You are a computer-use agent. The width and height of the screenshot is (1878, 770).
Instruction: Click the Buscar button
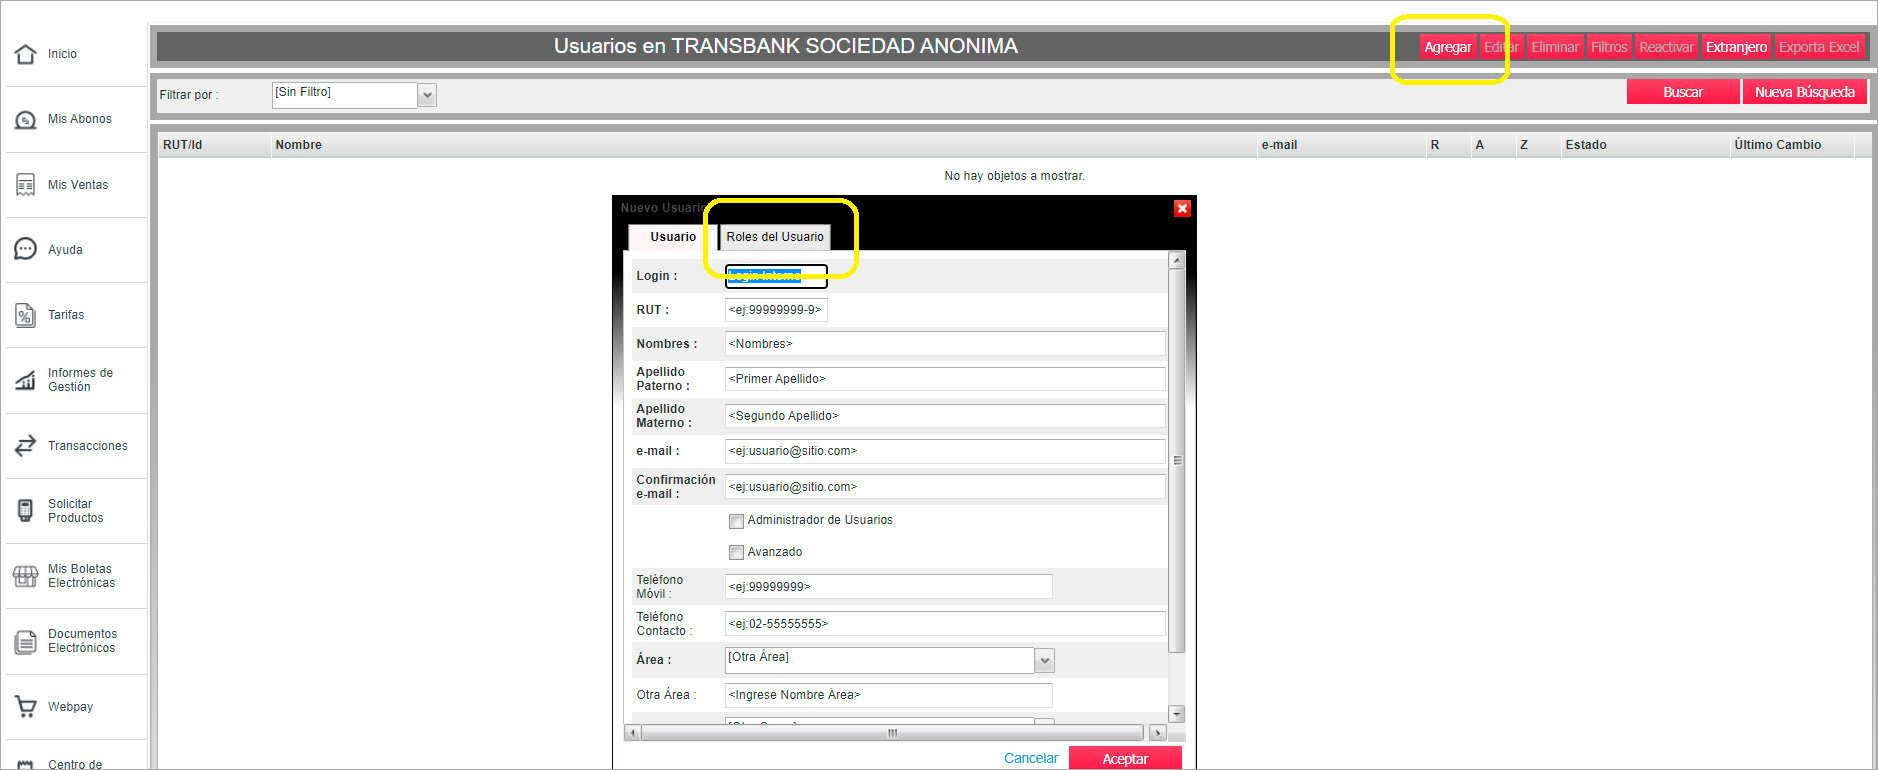point(1683,92)
